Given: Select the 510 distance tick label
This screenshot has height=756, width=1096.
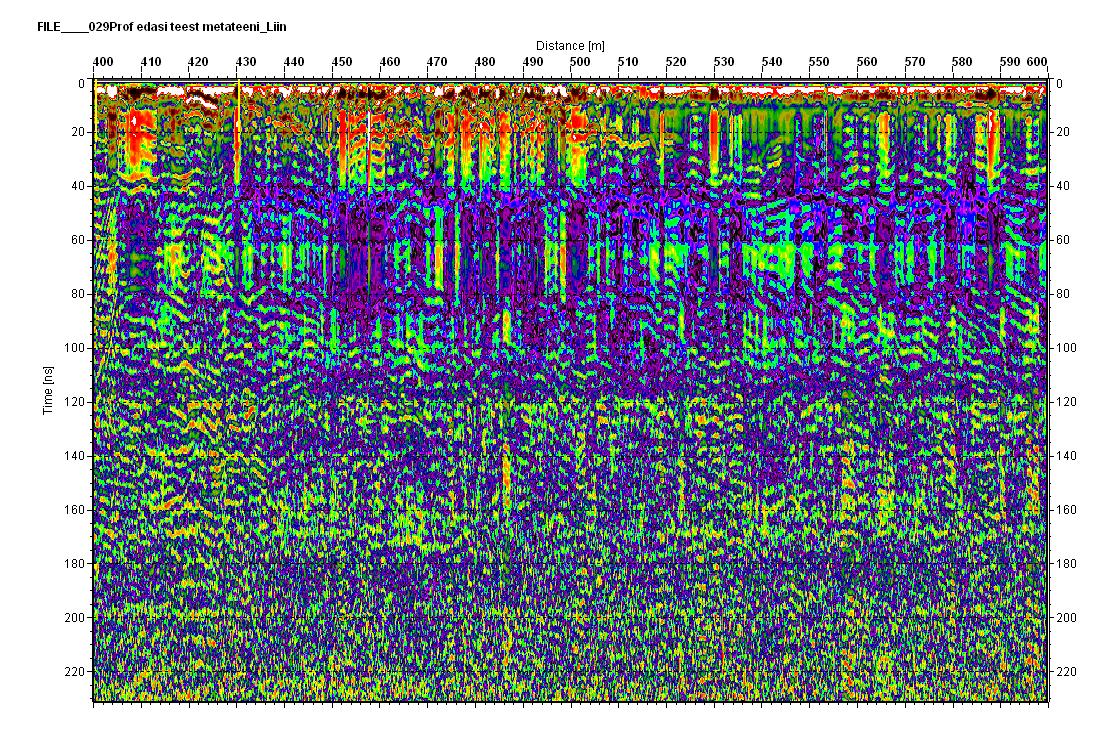Looking at the screenshot, I should [628, 61].
